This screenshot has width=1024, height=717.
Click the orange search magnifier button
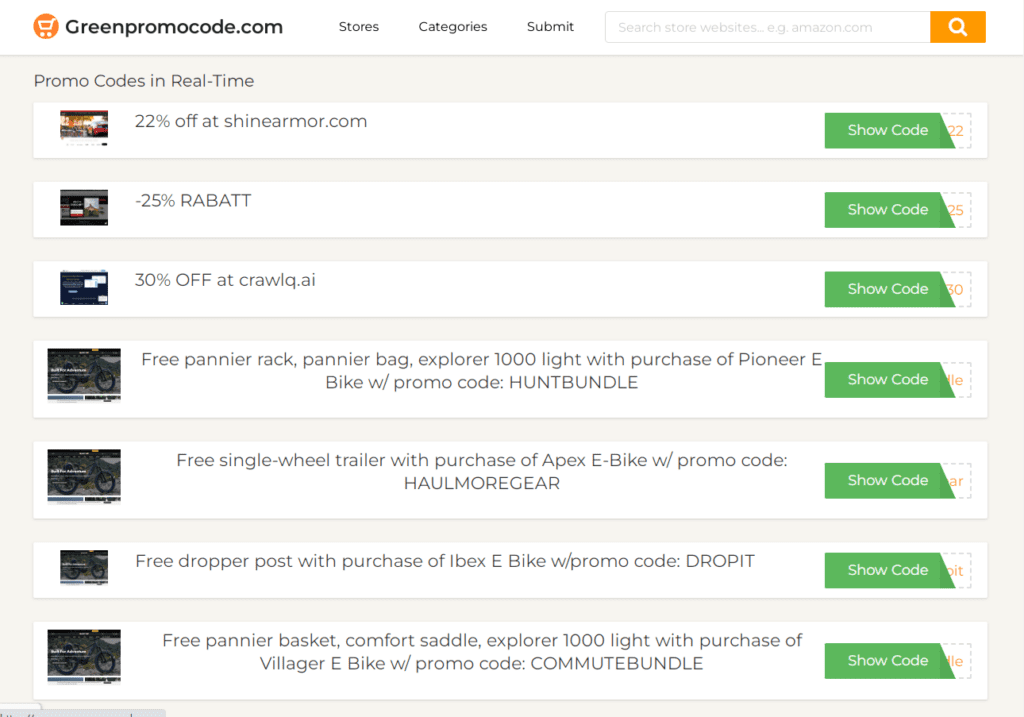(957, 27)
